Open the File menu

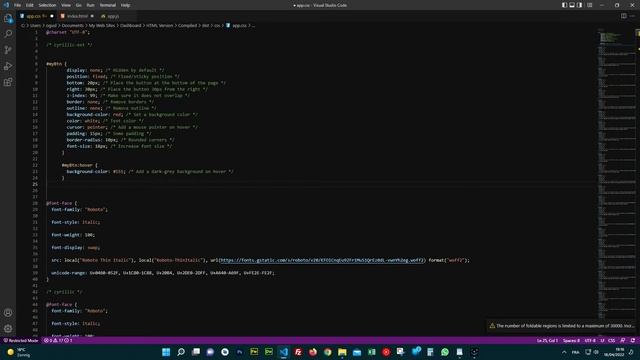(18, 5)
